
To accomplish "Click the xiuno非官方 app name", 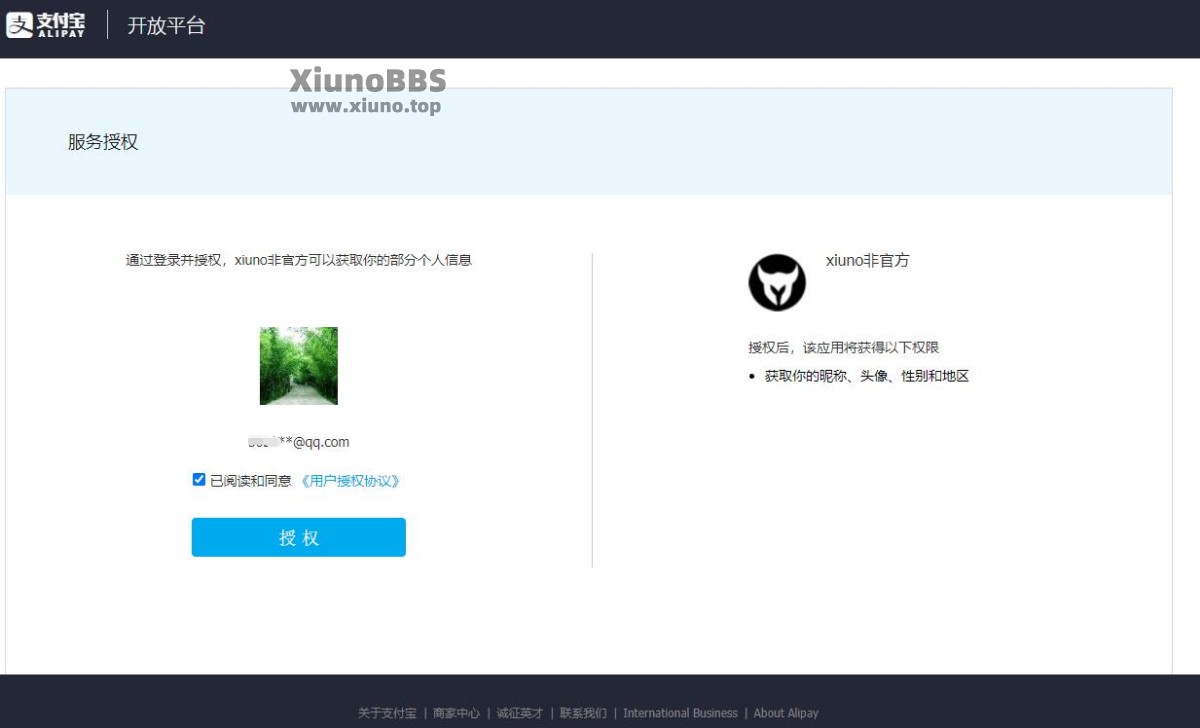I will 868,260.
